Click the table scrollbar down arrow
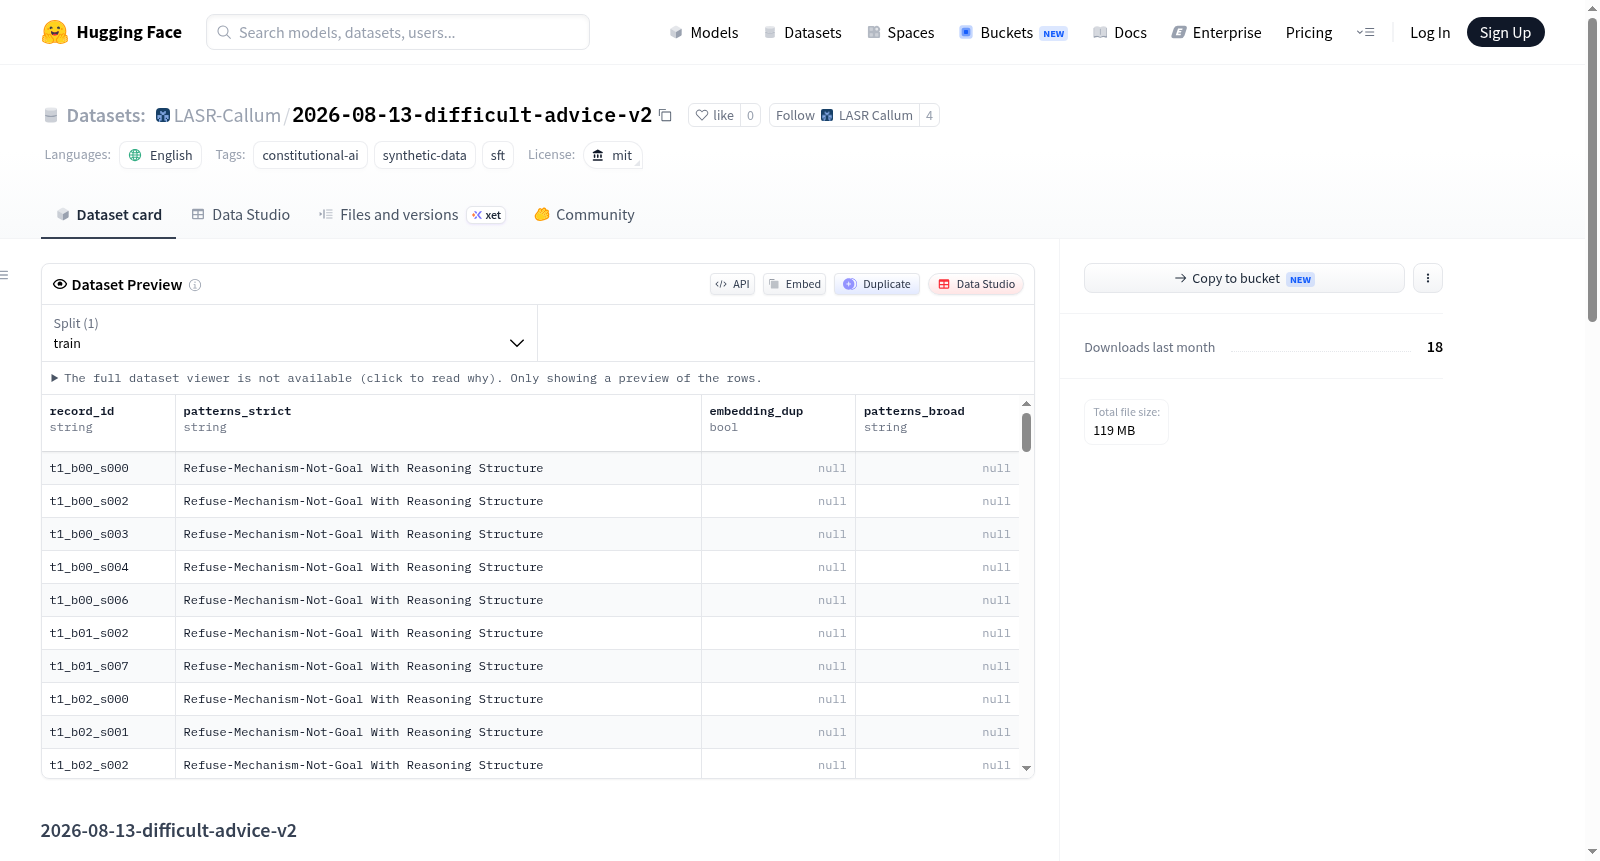This screenshot has height=861, width=1600. click(1026, 768)
